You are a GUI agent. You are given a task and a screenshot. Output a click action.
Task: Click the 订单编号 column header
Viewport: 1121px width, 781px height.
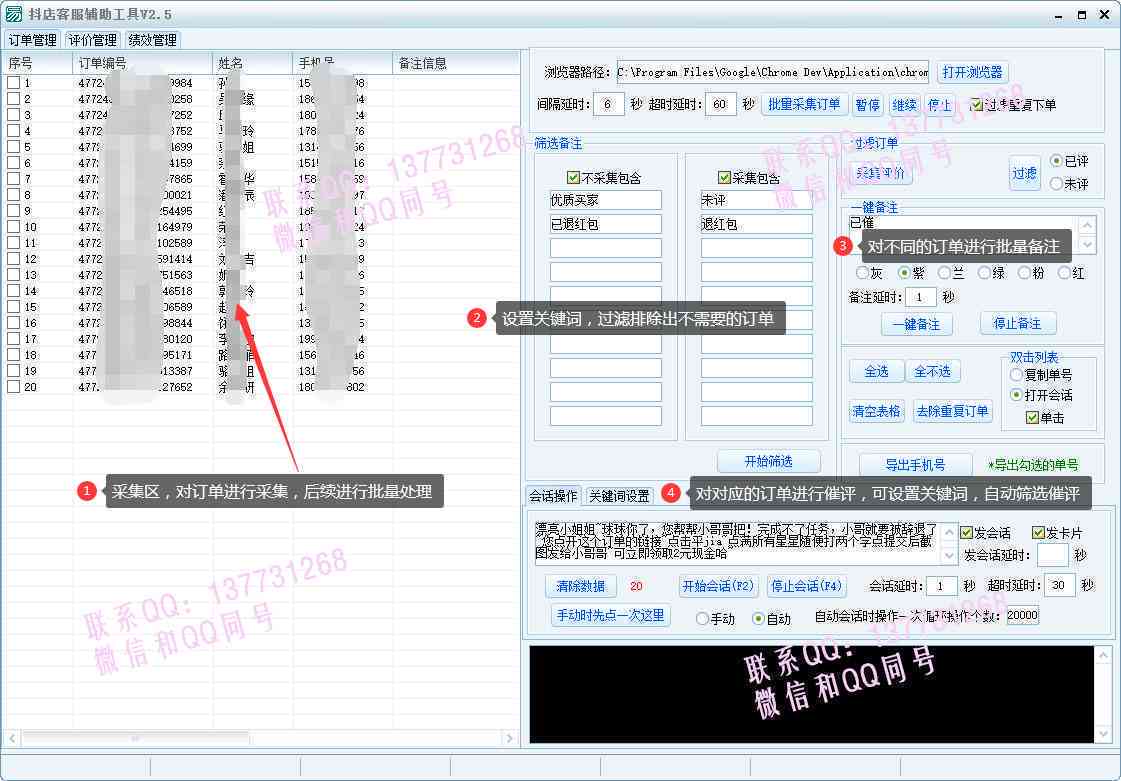(x=143, y=64)
